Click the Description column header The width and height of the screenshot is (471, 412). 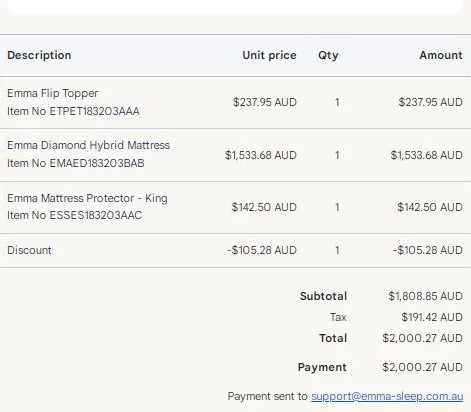pos(39,55)
